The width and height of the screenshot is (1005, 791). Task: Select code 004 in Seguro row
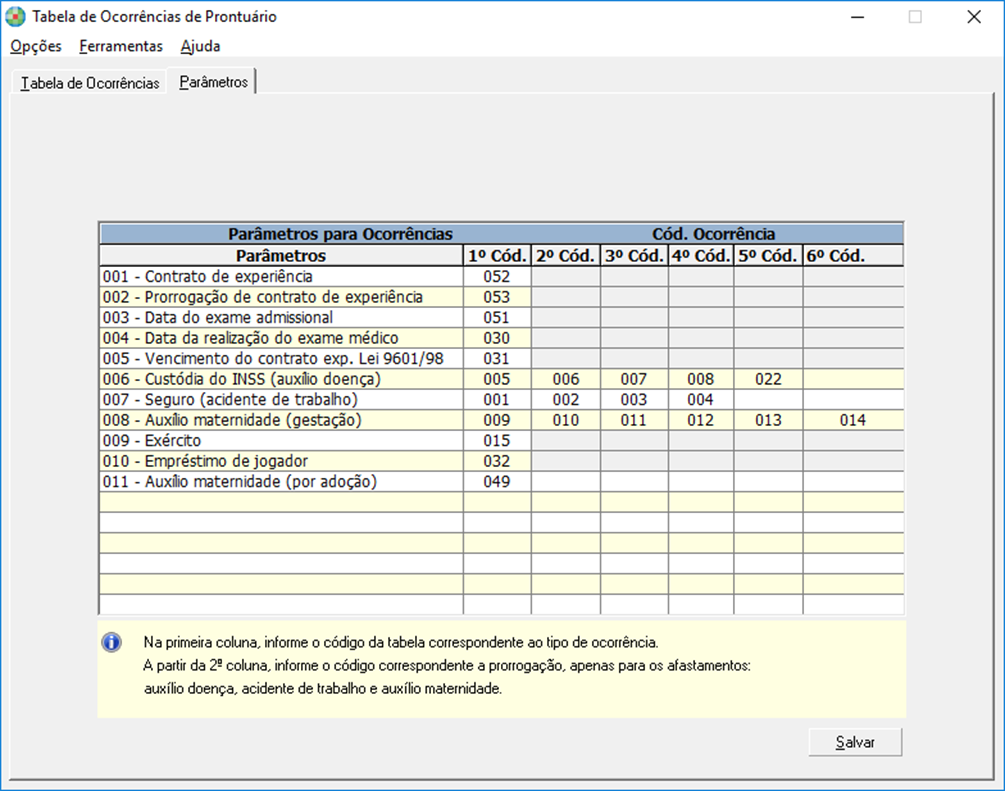tap(701, 399)
